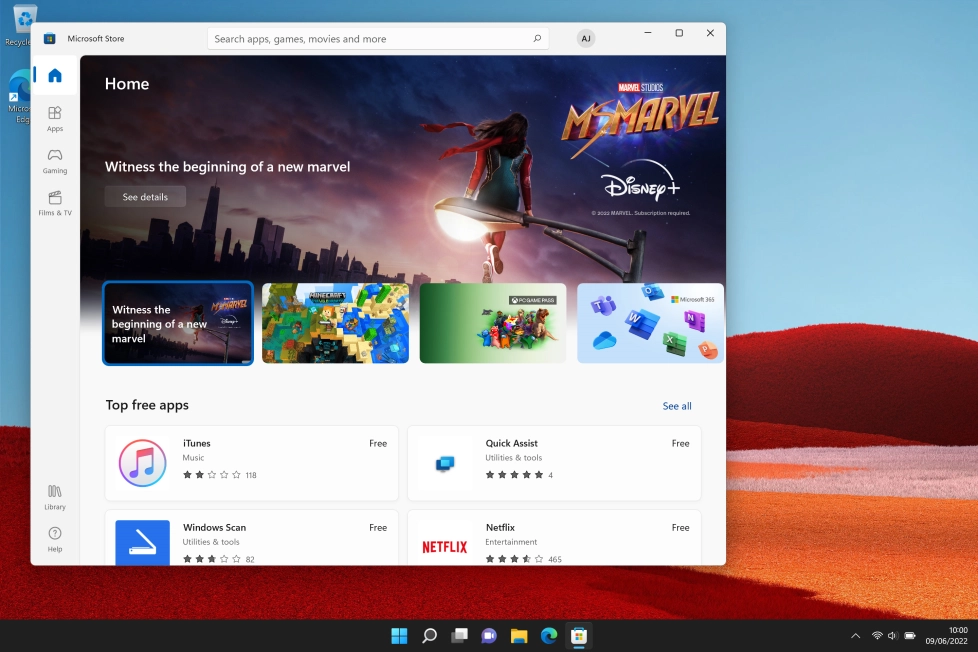Switch to Films & TV section
Viewport: 978px width, 652px height.
(55, 202)
